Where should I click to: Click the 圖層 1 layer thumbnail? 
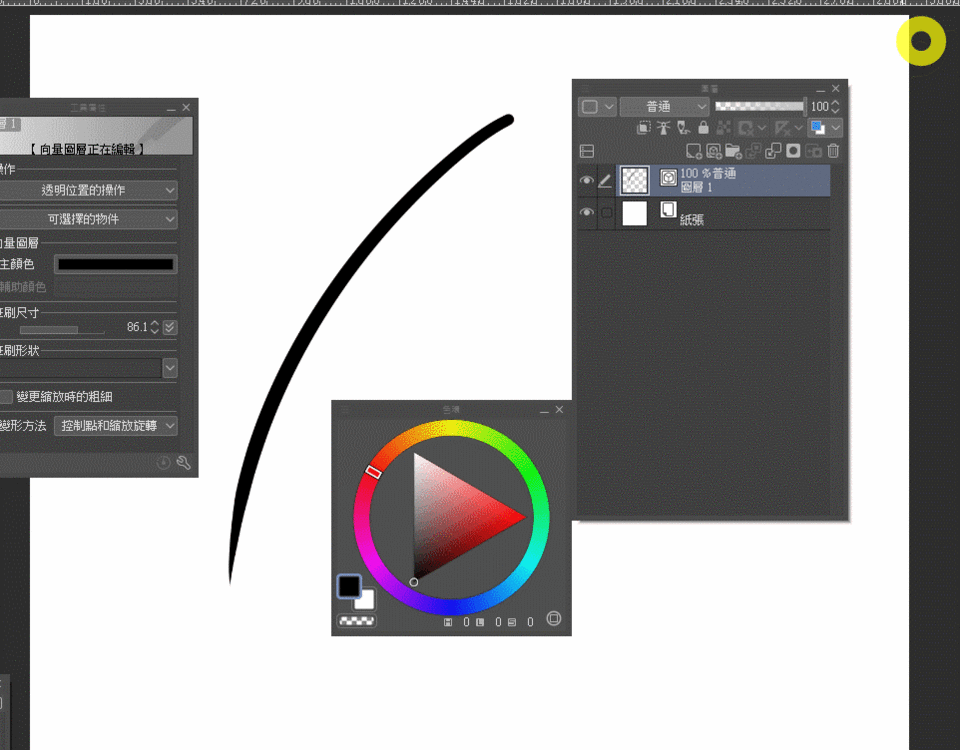(x=634, y=180)
